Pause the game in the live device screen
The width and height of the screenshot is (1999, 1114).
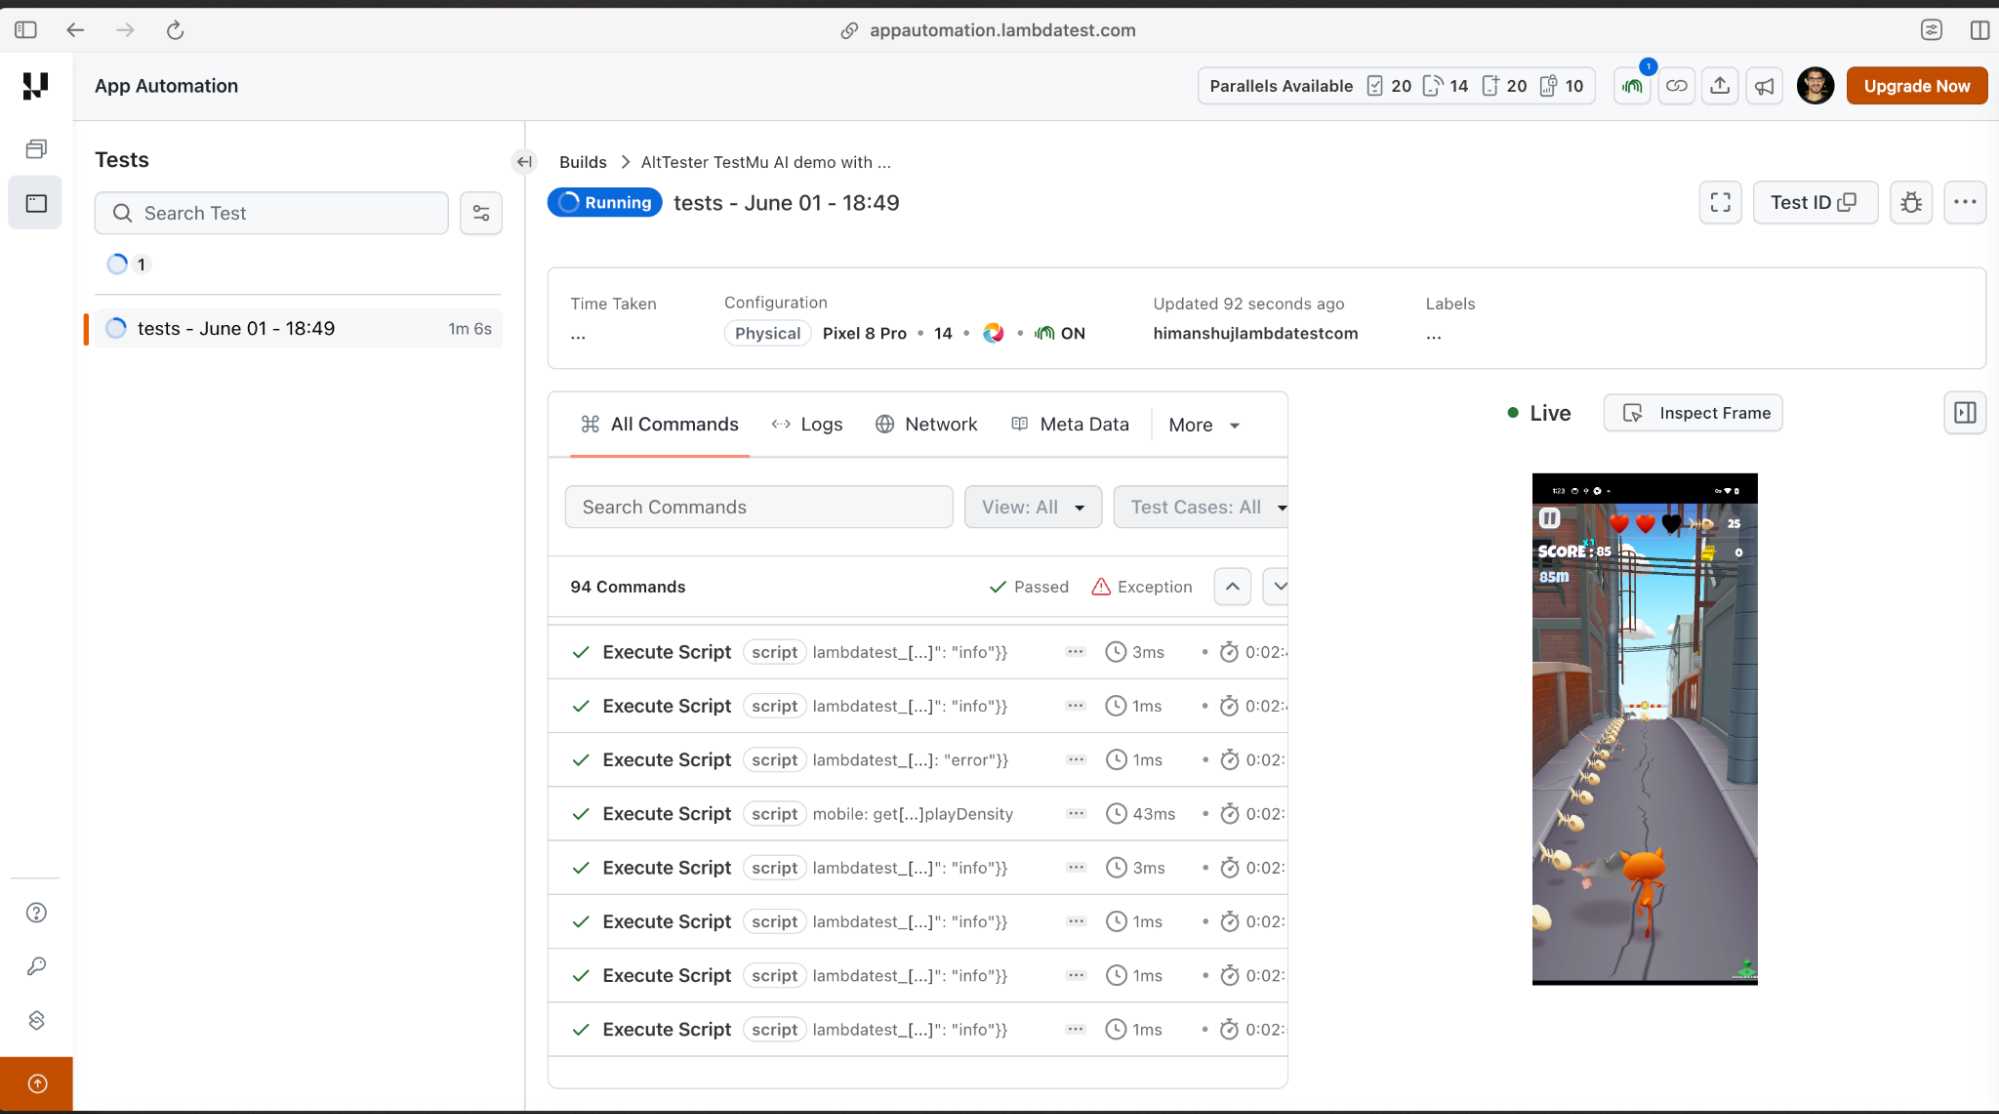point(1549,518)
